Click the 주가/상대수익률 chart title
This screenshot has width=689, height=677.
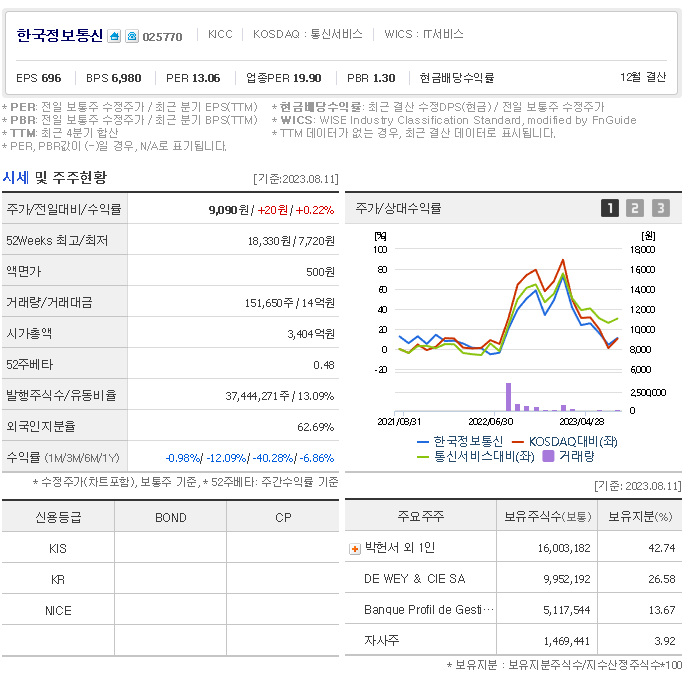(398, 208)
